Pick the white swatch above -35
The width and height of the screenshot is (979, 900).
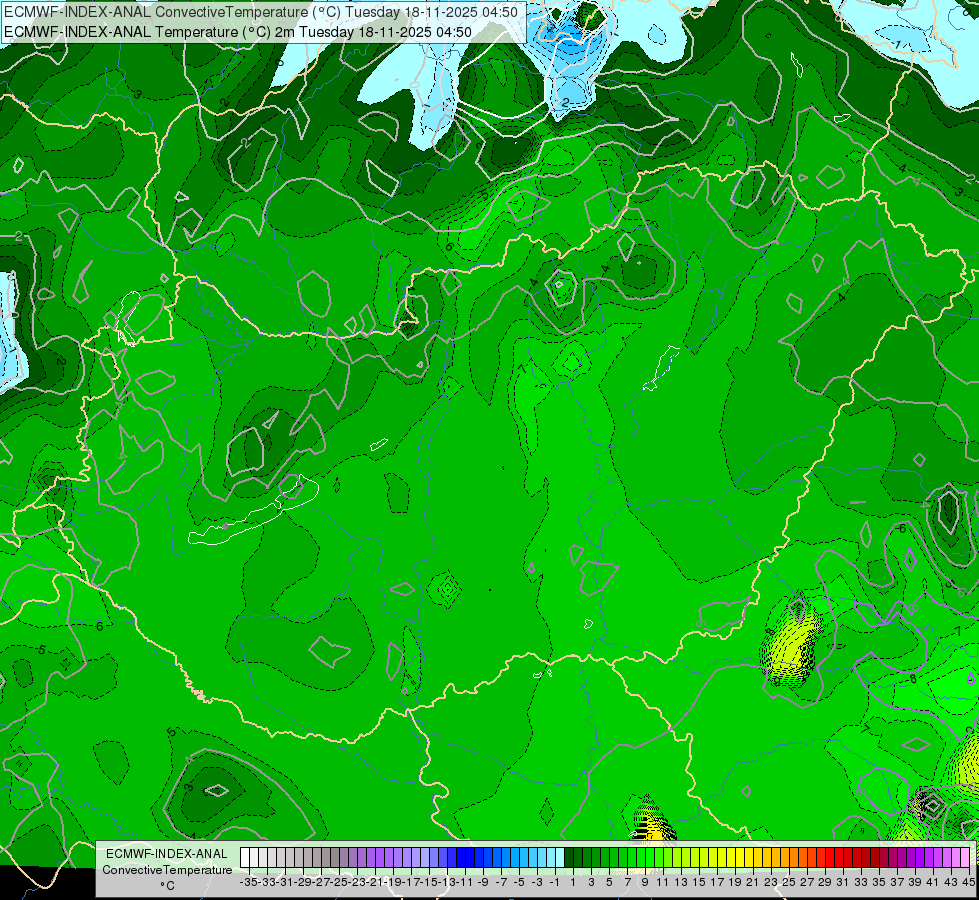coord(245,858)
